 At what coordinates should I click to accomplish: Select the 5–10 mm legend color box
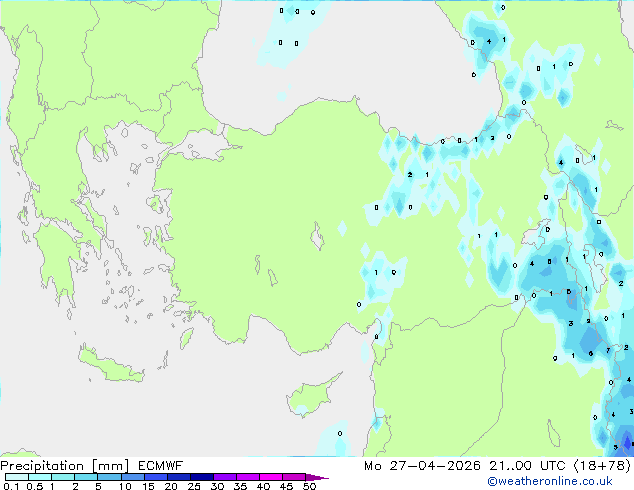coord(109,477)
